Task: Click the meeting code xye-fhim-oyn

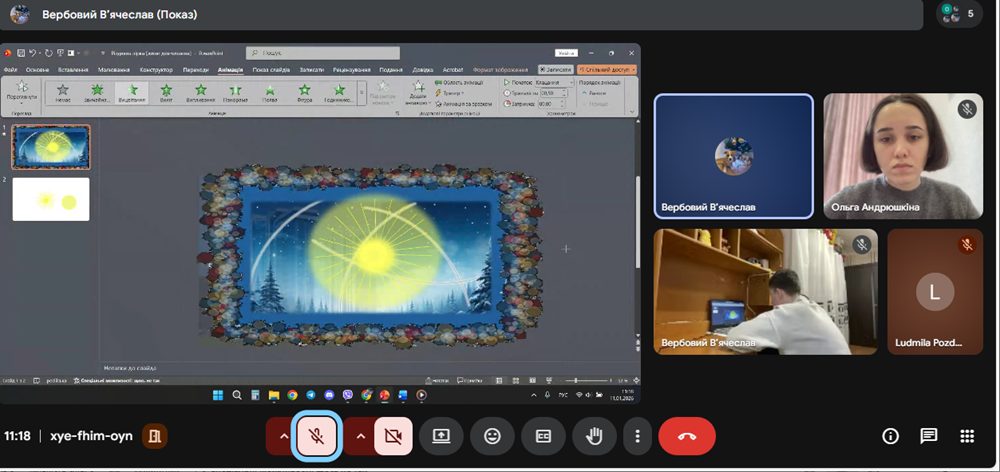Action: click(x=91, y=436)
